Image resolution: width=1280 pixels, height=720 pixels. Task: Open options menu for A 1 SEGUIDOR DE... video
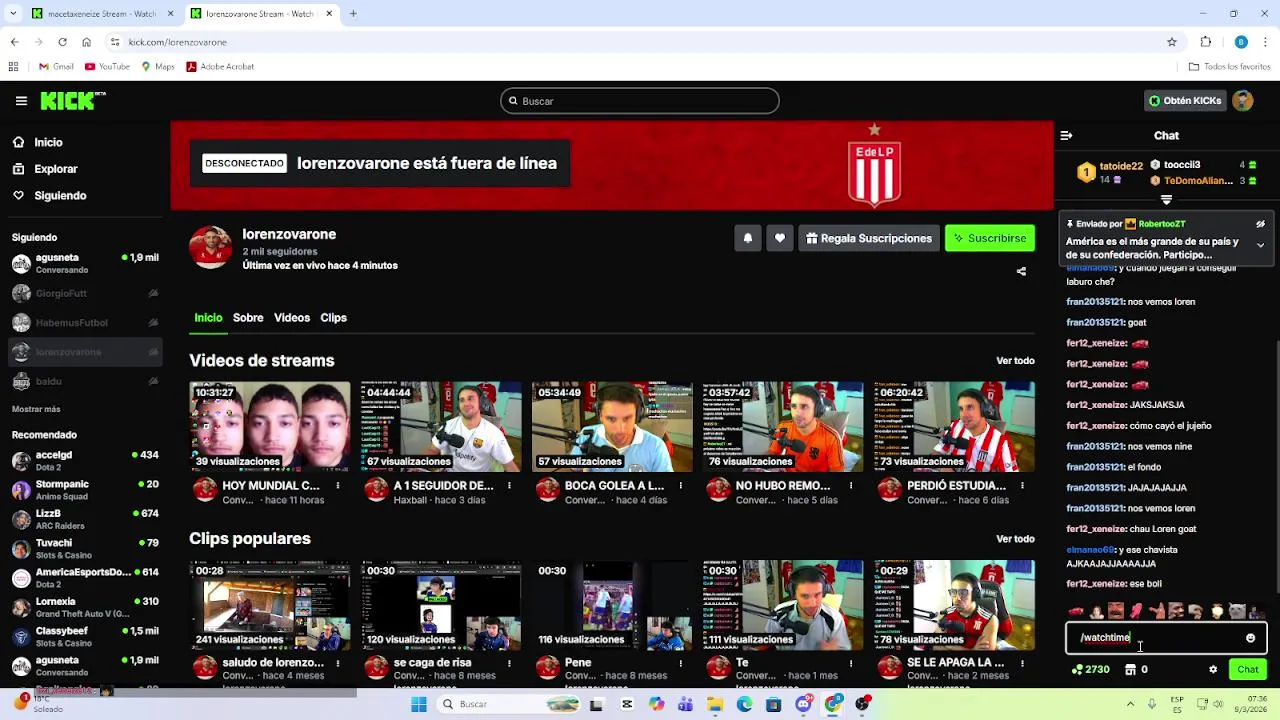click(x=509, y=486)
